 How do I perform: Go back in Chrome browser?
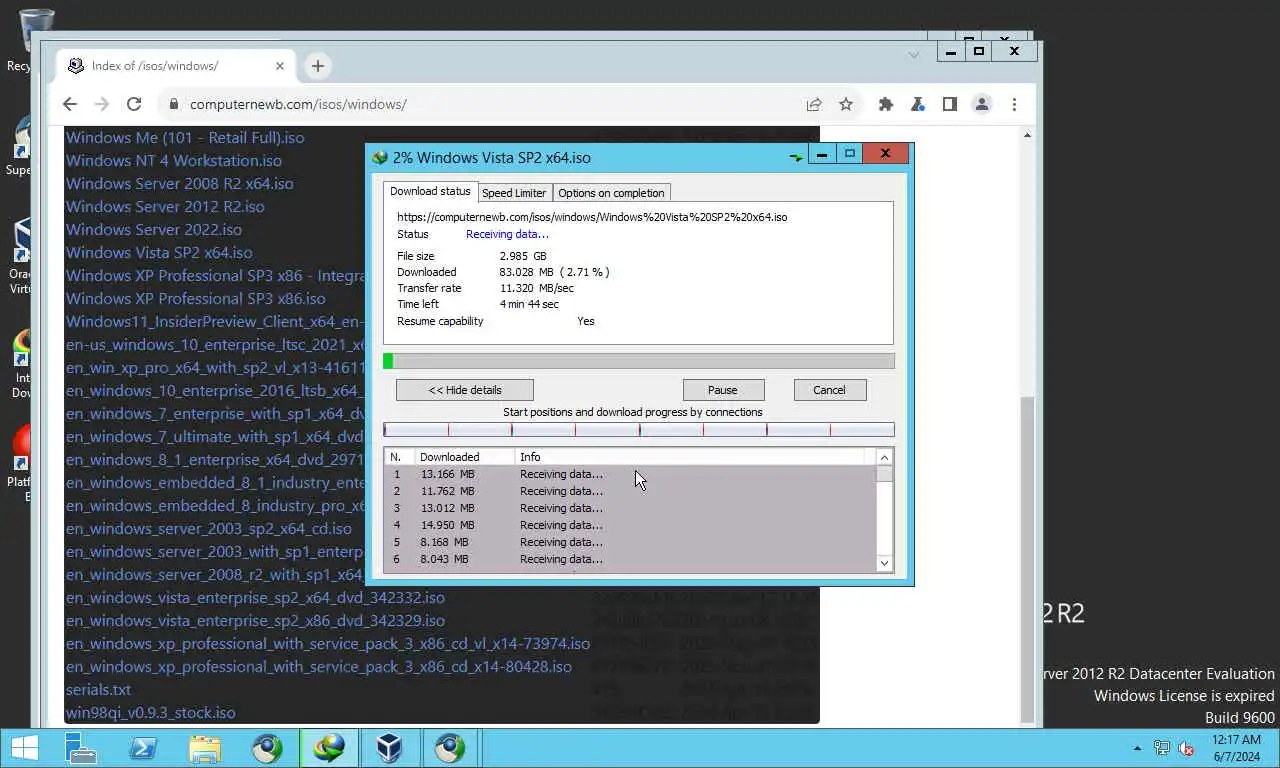(x=69, y=104)
